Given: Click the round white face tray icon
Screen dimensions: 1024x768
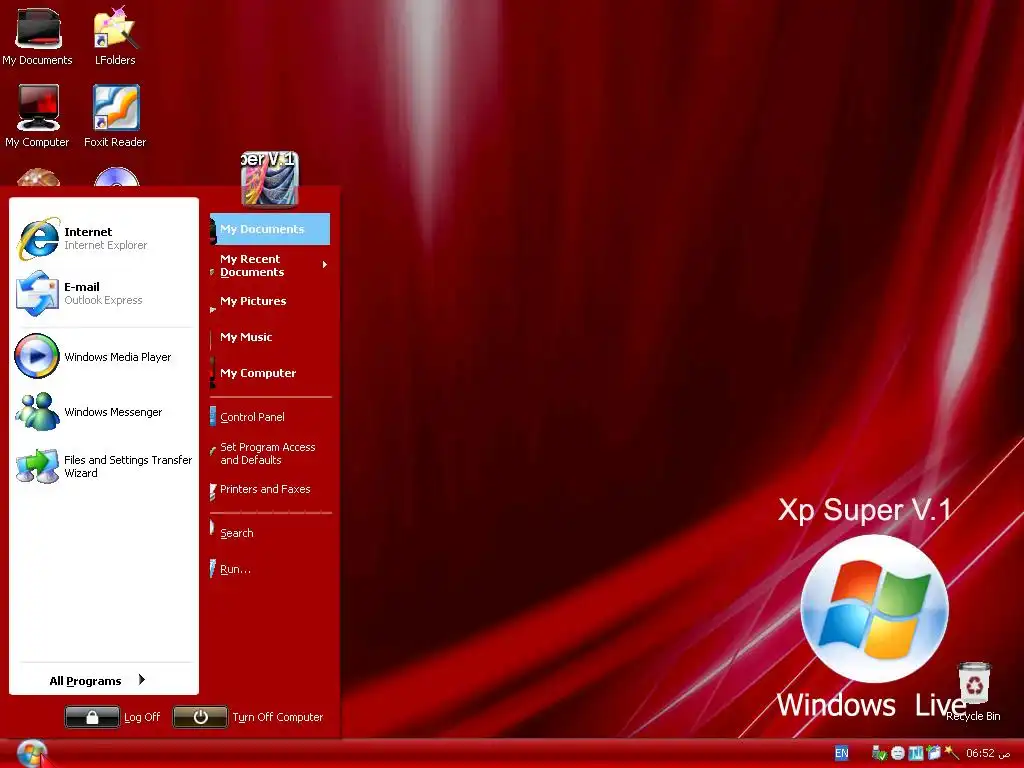Looking at the screenshot, I should (898, 754).
